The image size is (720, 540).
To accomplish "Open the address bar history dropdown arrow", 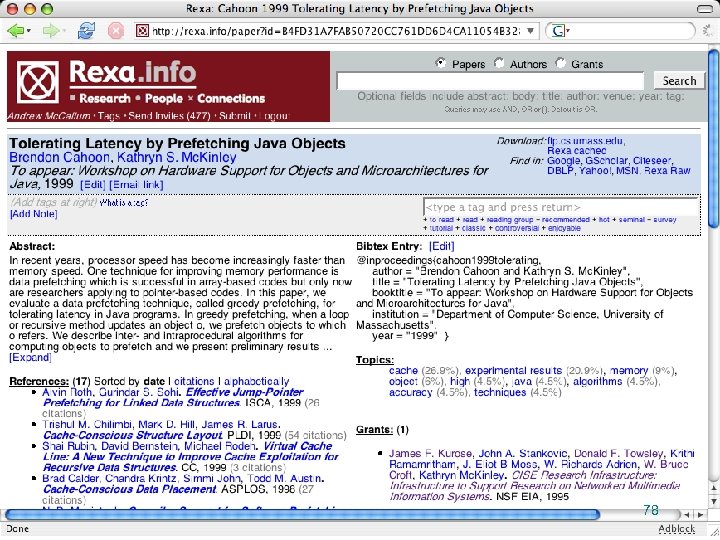I will coord(530,31).
